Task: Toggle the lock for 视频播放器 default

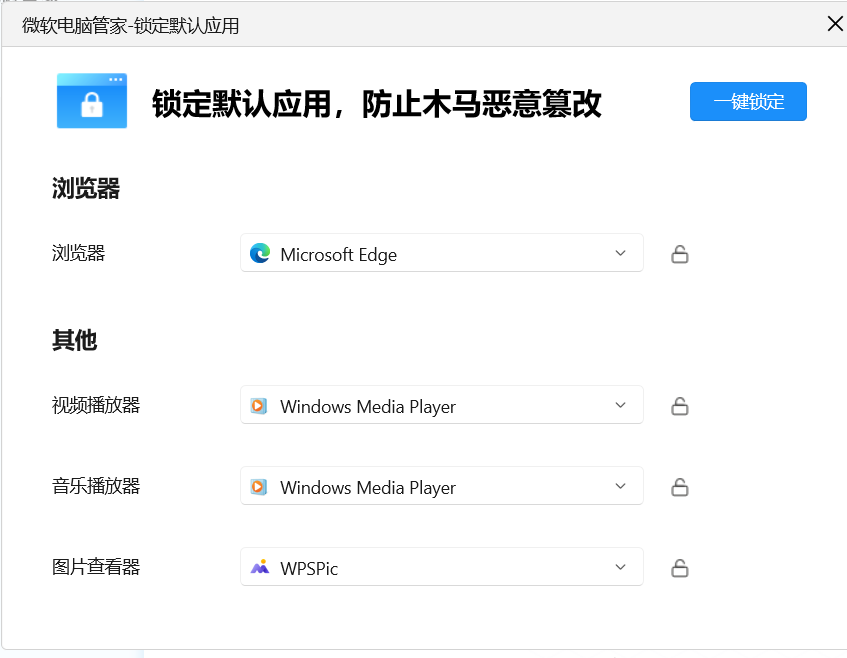Action: [680, 406]
